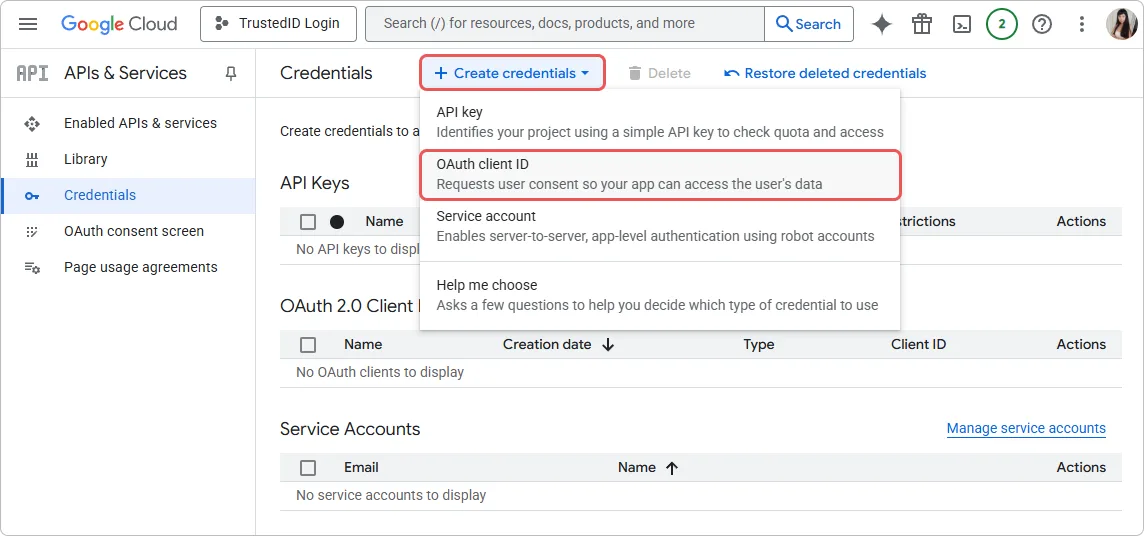
Task: Click the user profile avatar
Action: [x=1120, y=24]
